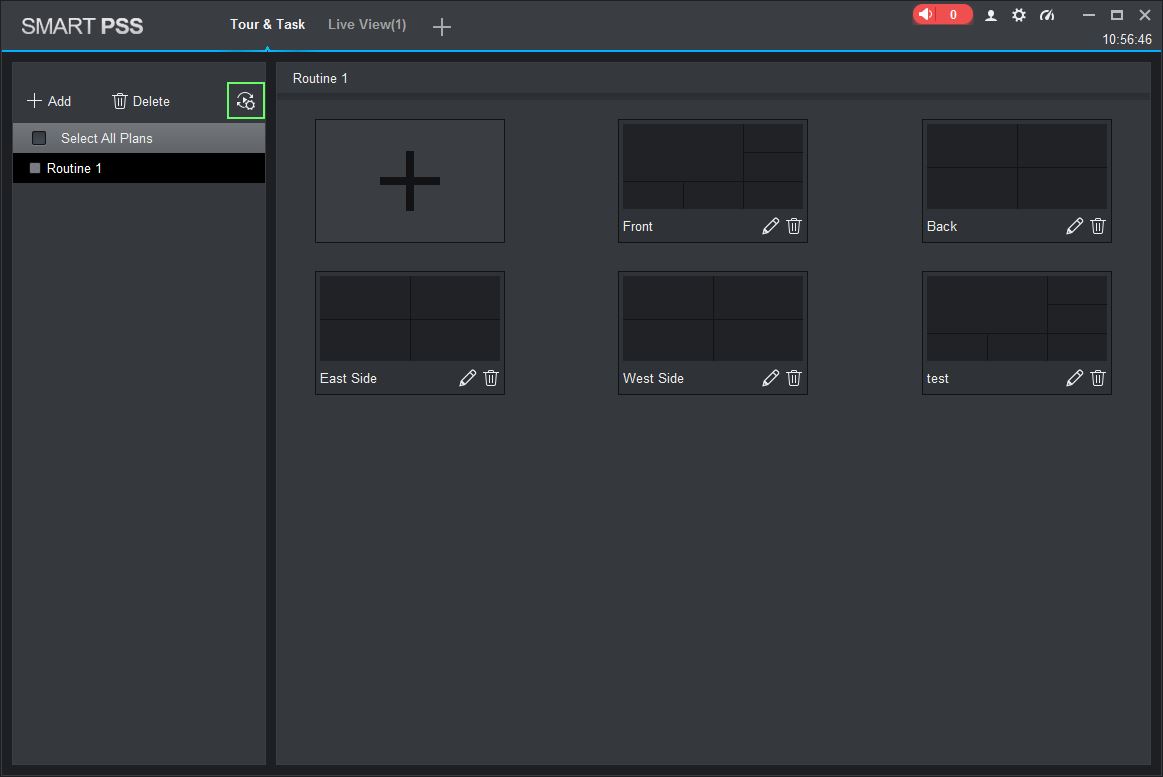Switch to the Live View(1) tab
Image resolution: width=1163 pixels, height=777 pixels.
pyautogui.click(x=367, y=24)
